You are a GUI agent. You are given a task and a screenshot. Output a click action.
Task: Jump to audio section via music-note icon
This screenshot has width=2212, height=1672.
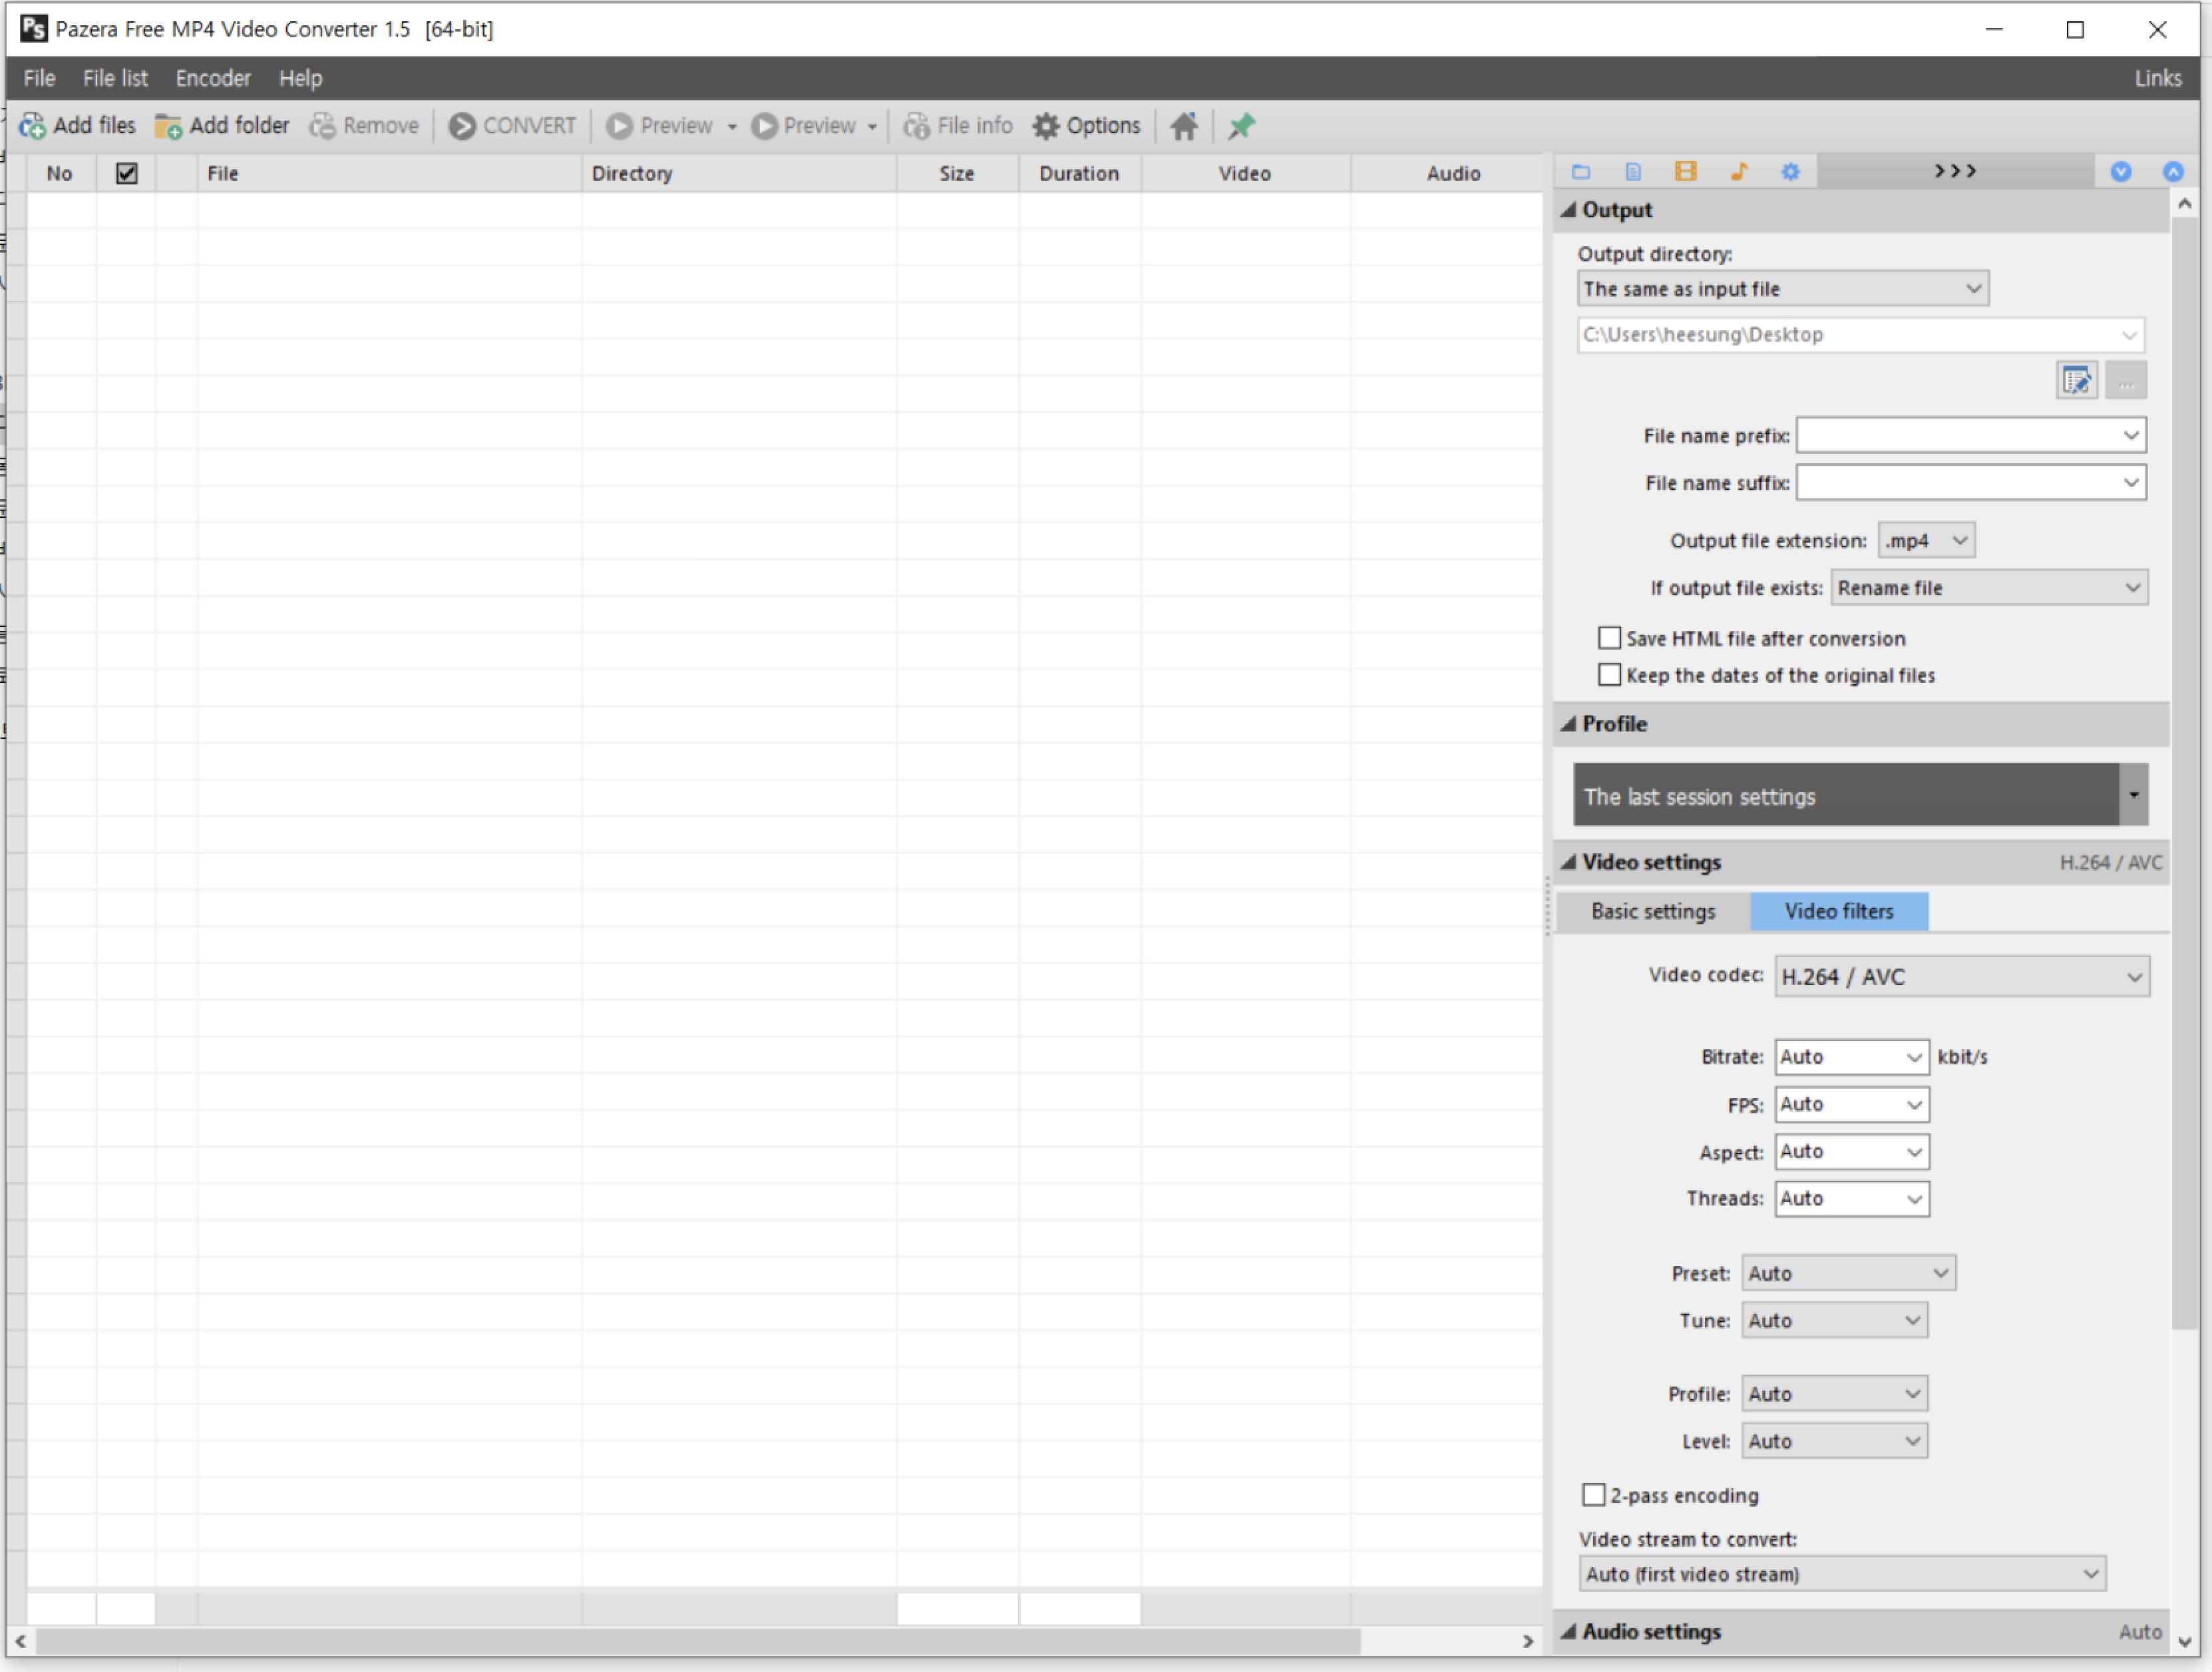1738,171
